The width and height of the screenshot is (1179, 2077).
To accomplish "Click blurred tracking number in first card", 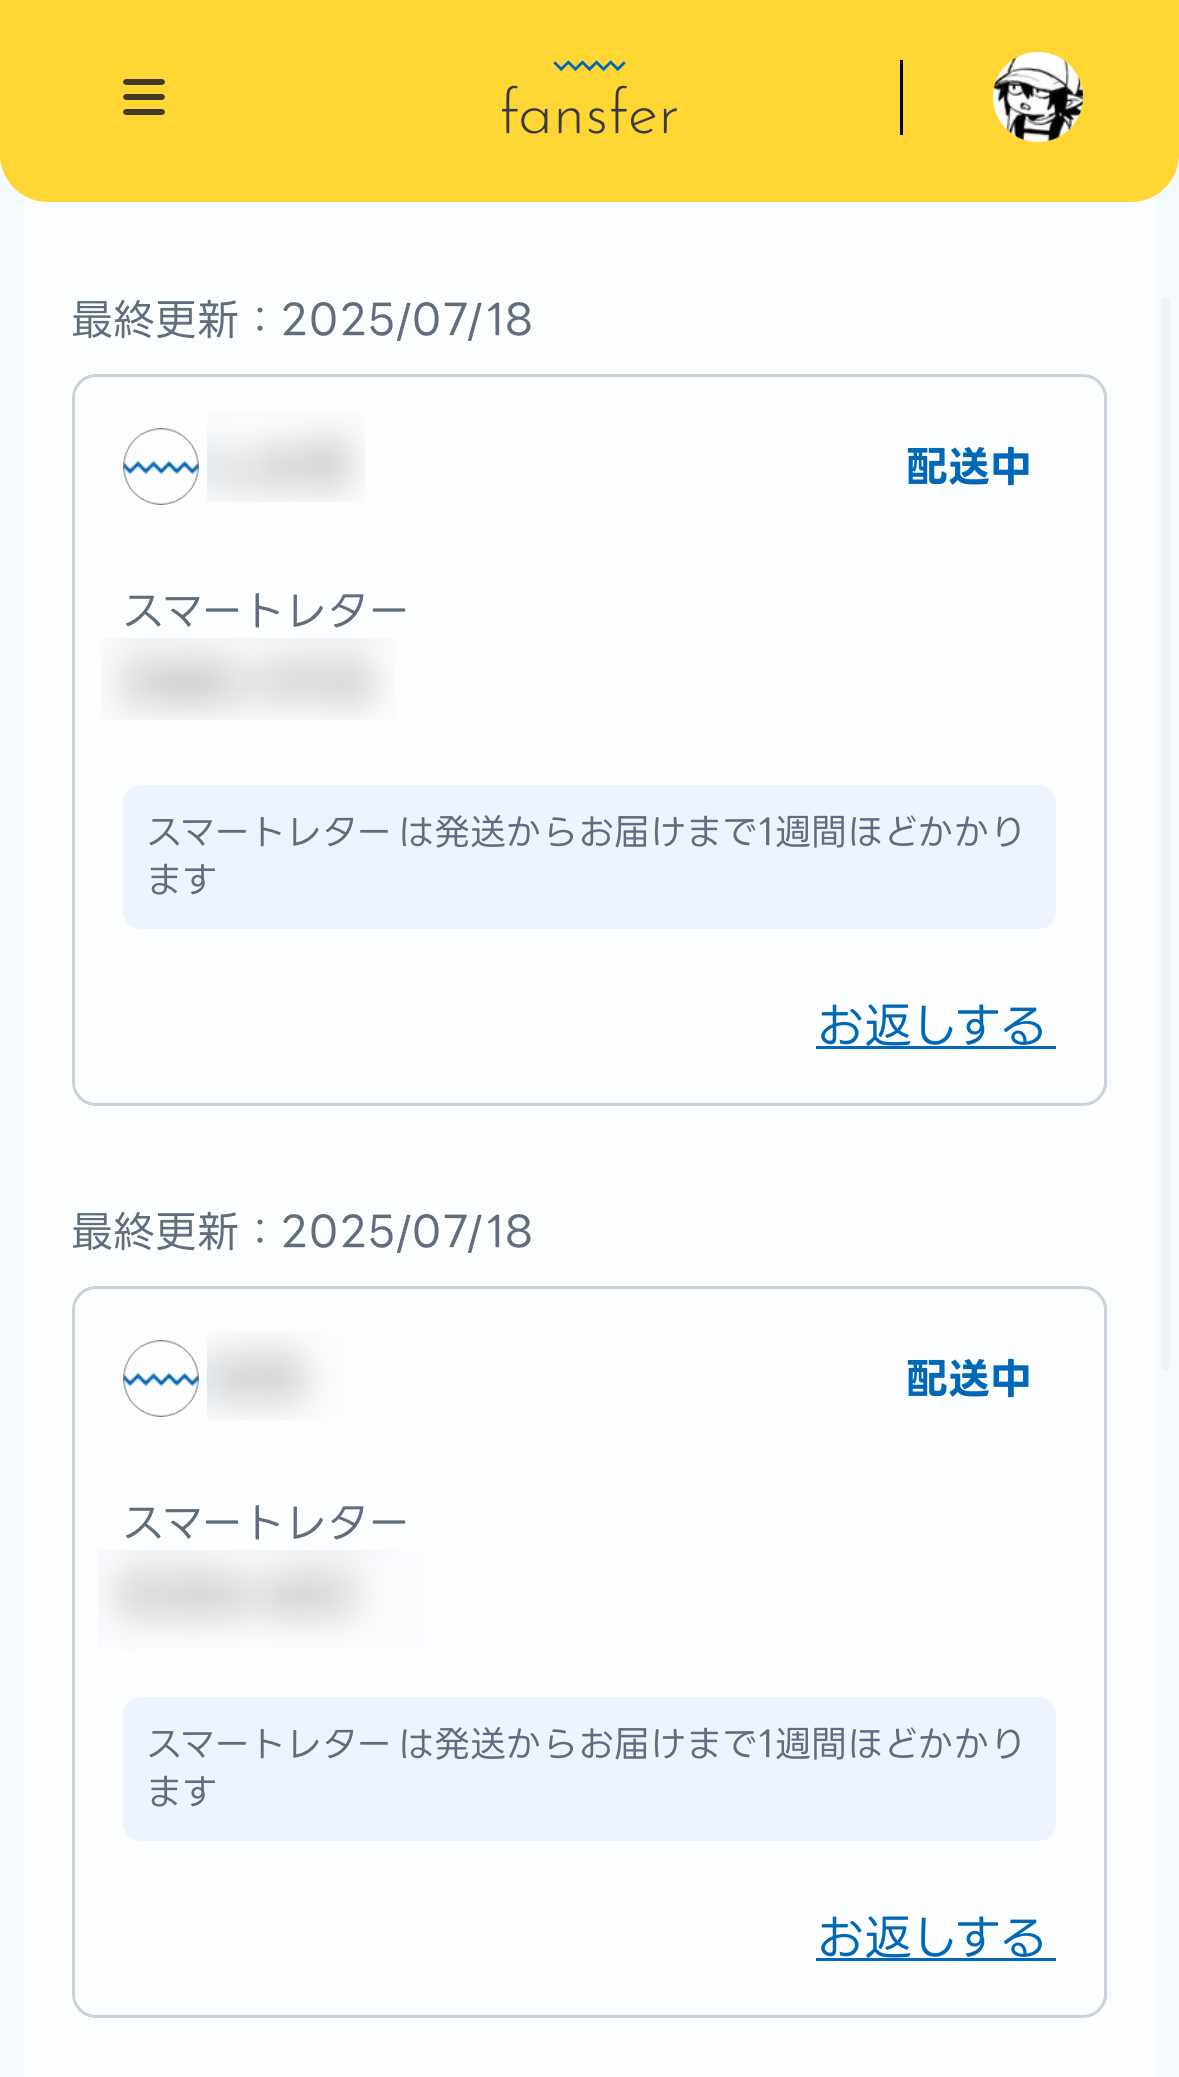I will tap(248, 681).
